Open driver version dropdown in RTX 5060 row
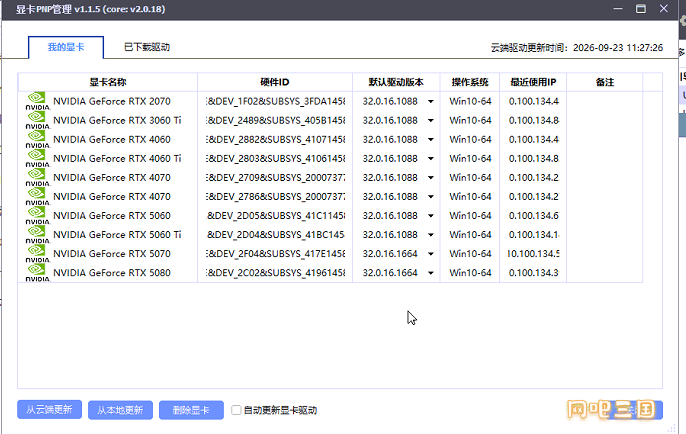 point(430,216)
